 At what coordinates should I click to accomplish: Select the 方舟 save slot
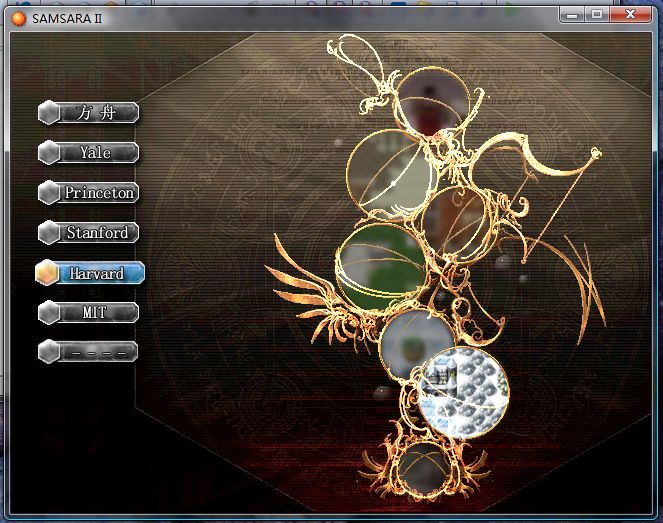click(x=88, y=113)
